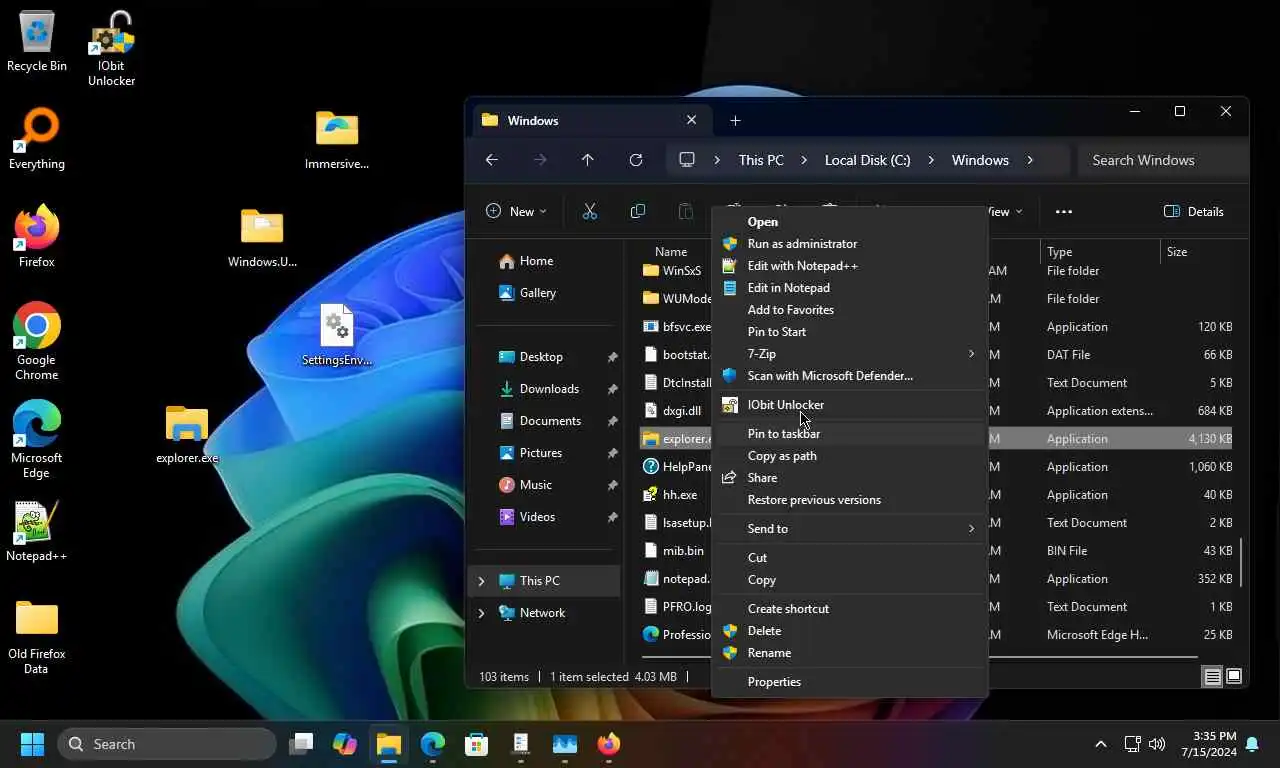Unpin Desktop from Quick access
The width and height of the screenshot is (1280, 768).
pos(612,357)
